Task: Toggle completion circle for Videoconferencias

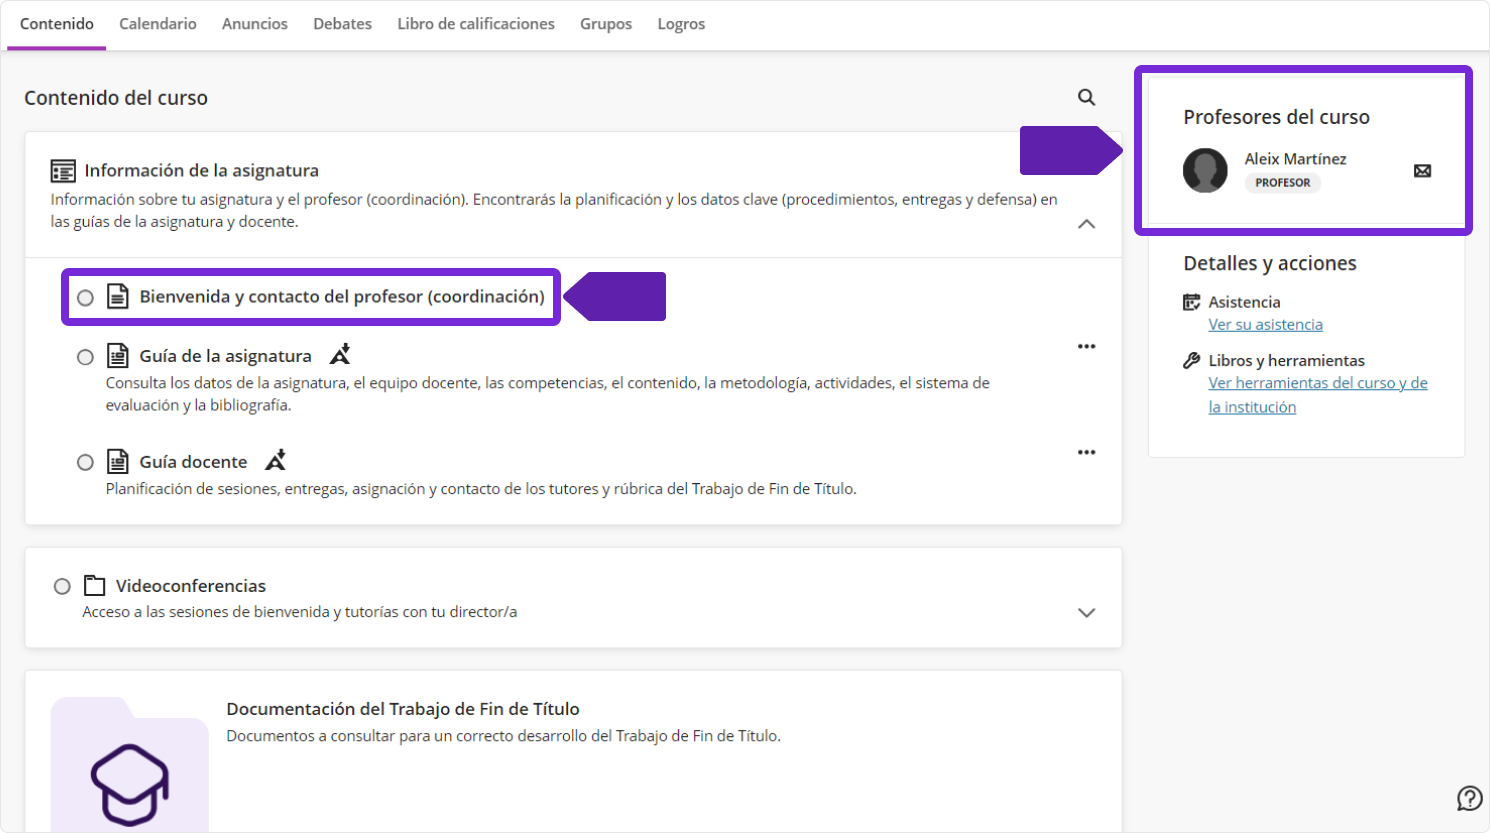Action: click(x=62, y=587)
